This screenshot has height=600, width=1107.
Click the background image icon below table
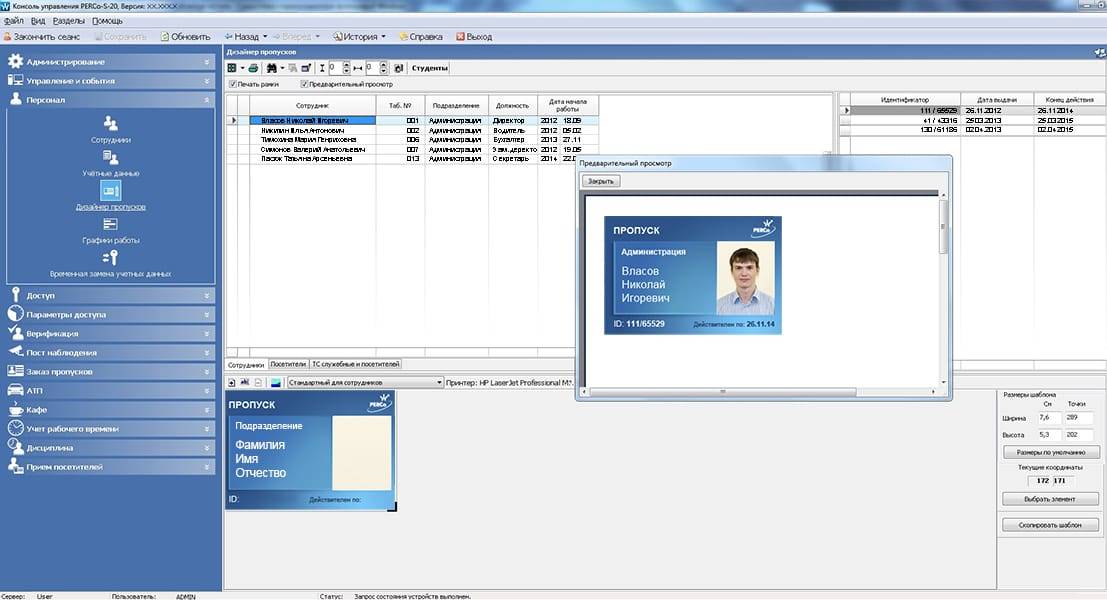pyautogui.click(x=275, y=382)
